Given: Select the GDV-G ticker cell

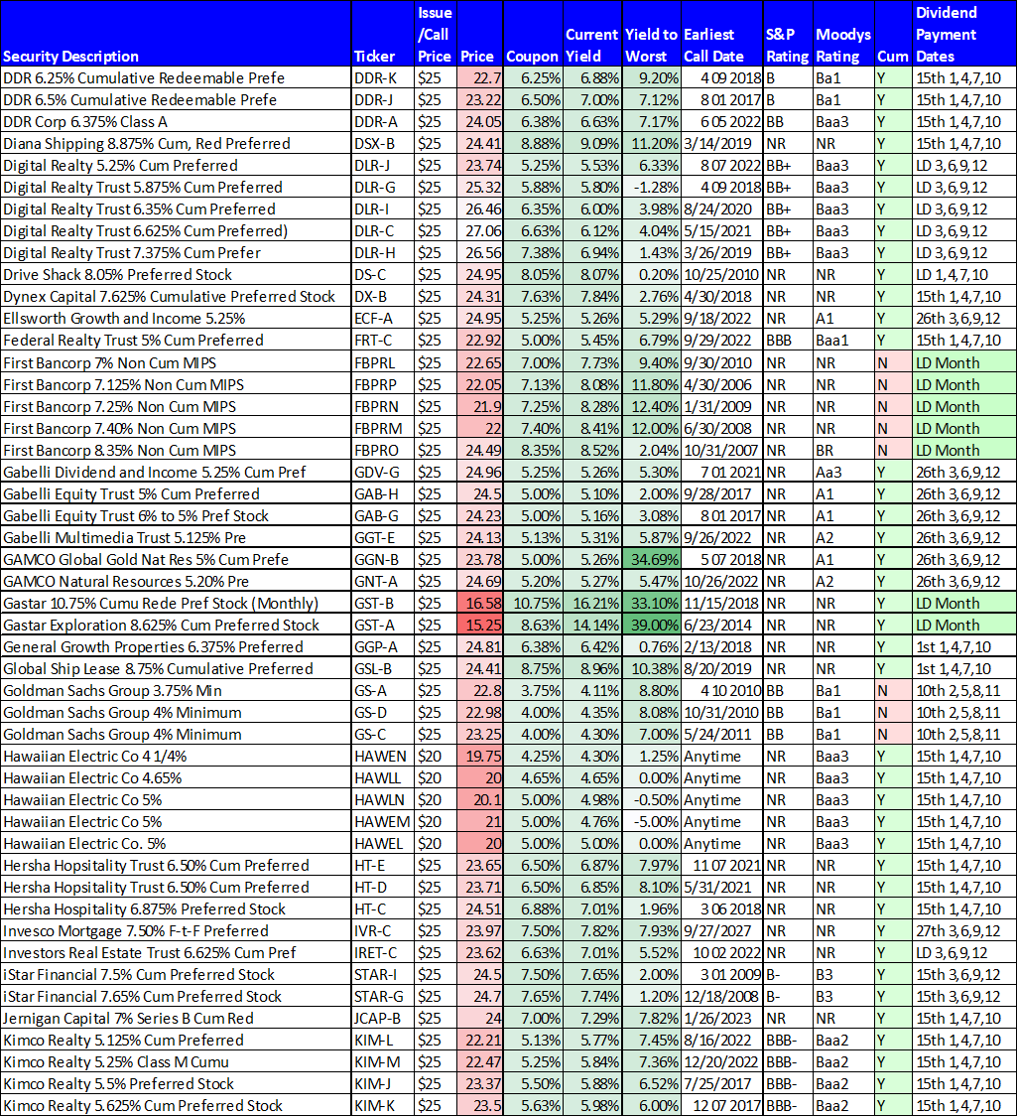Looking at the screenshot, I should 383,472.
